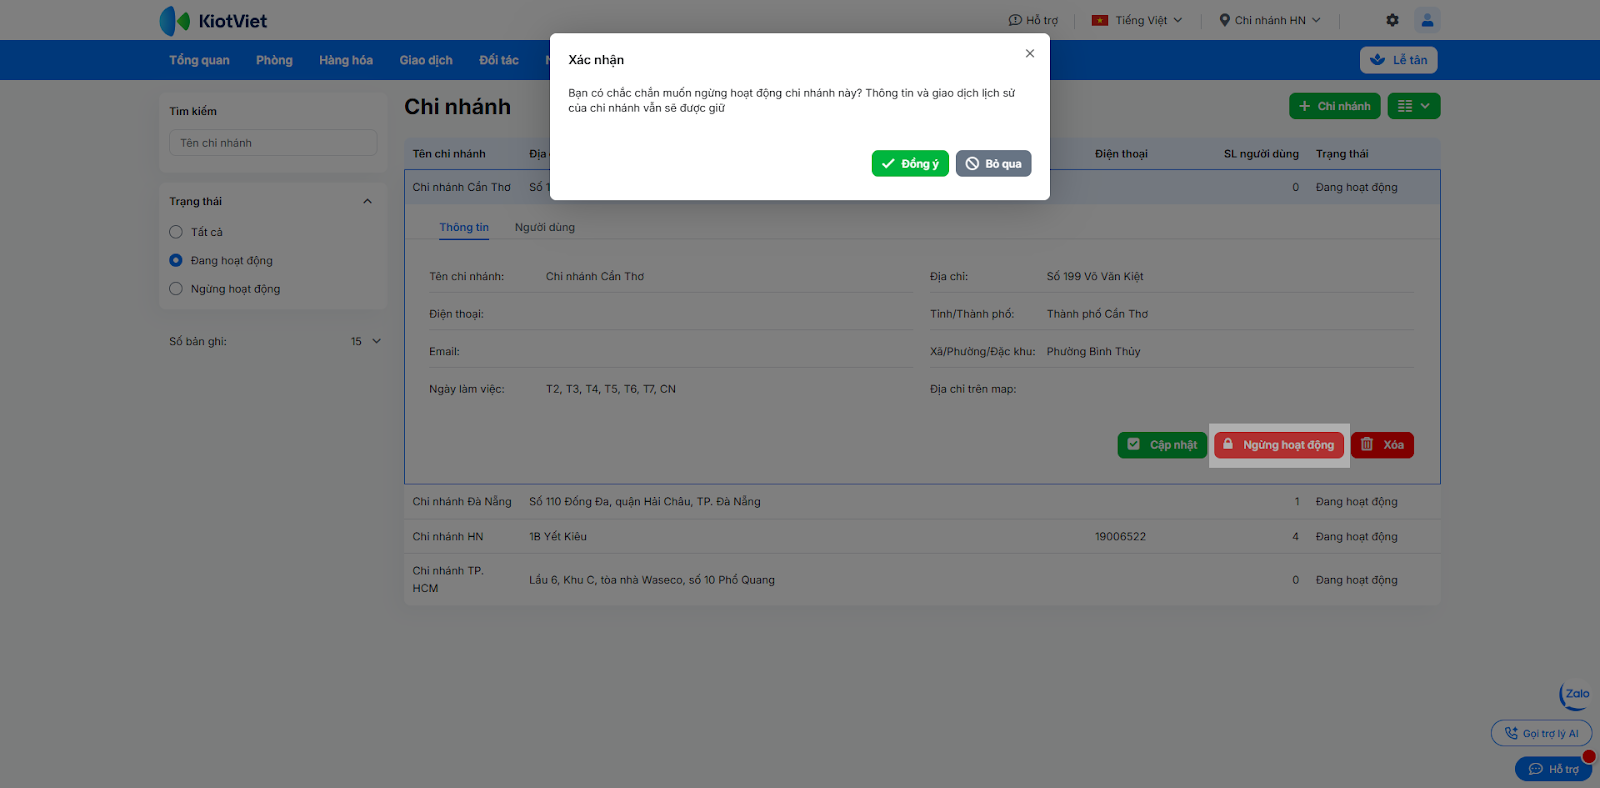Screen dimensions: 1600x788
Task: Click the Điện thoại column header
Action: pos(1121,154)
